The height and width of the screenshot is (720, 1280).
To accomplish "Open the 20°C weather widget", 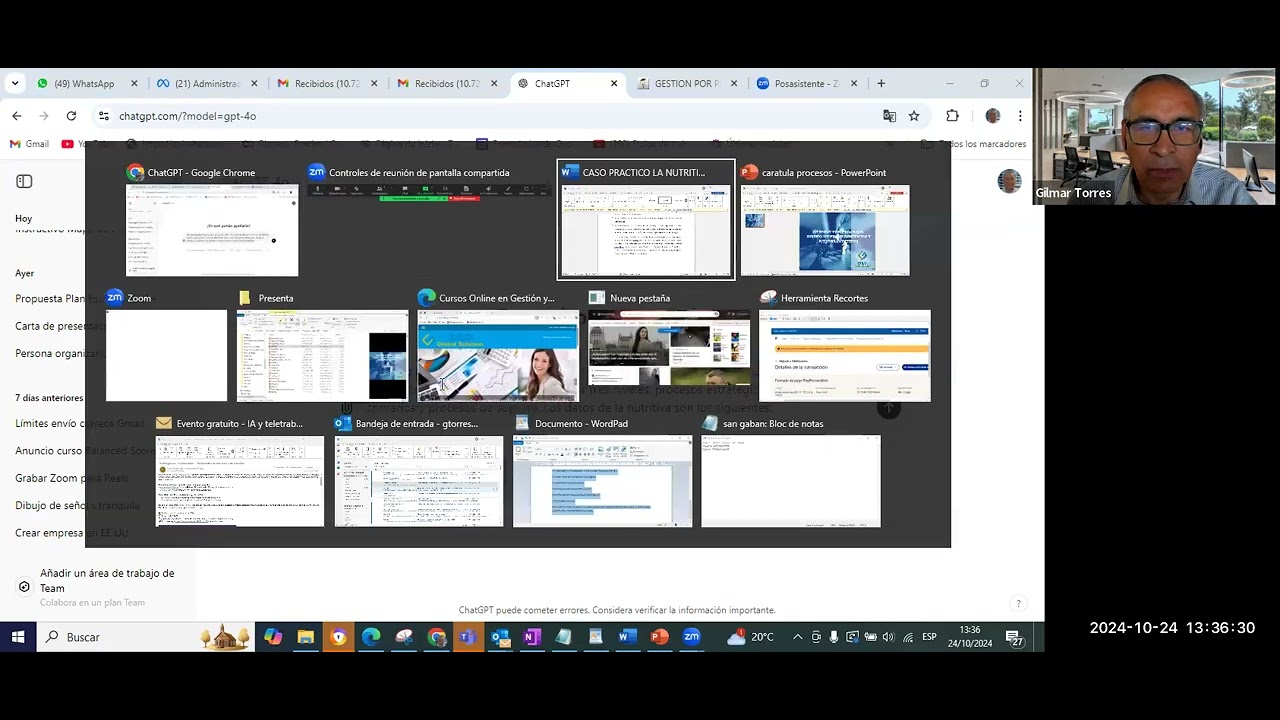I will (x=751, y=637).
